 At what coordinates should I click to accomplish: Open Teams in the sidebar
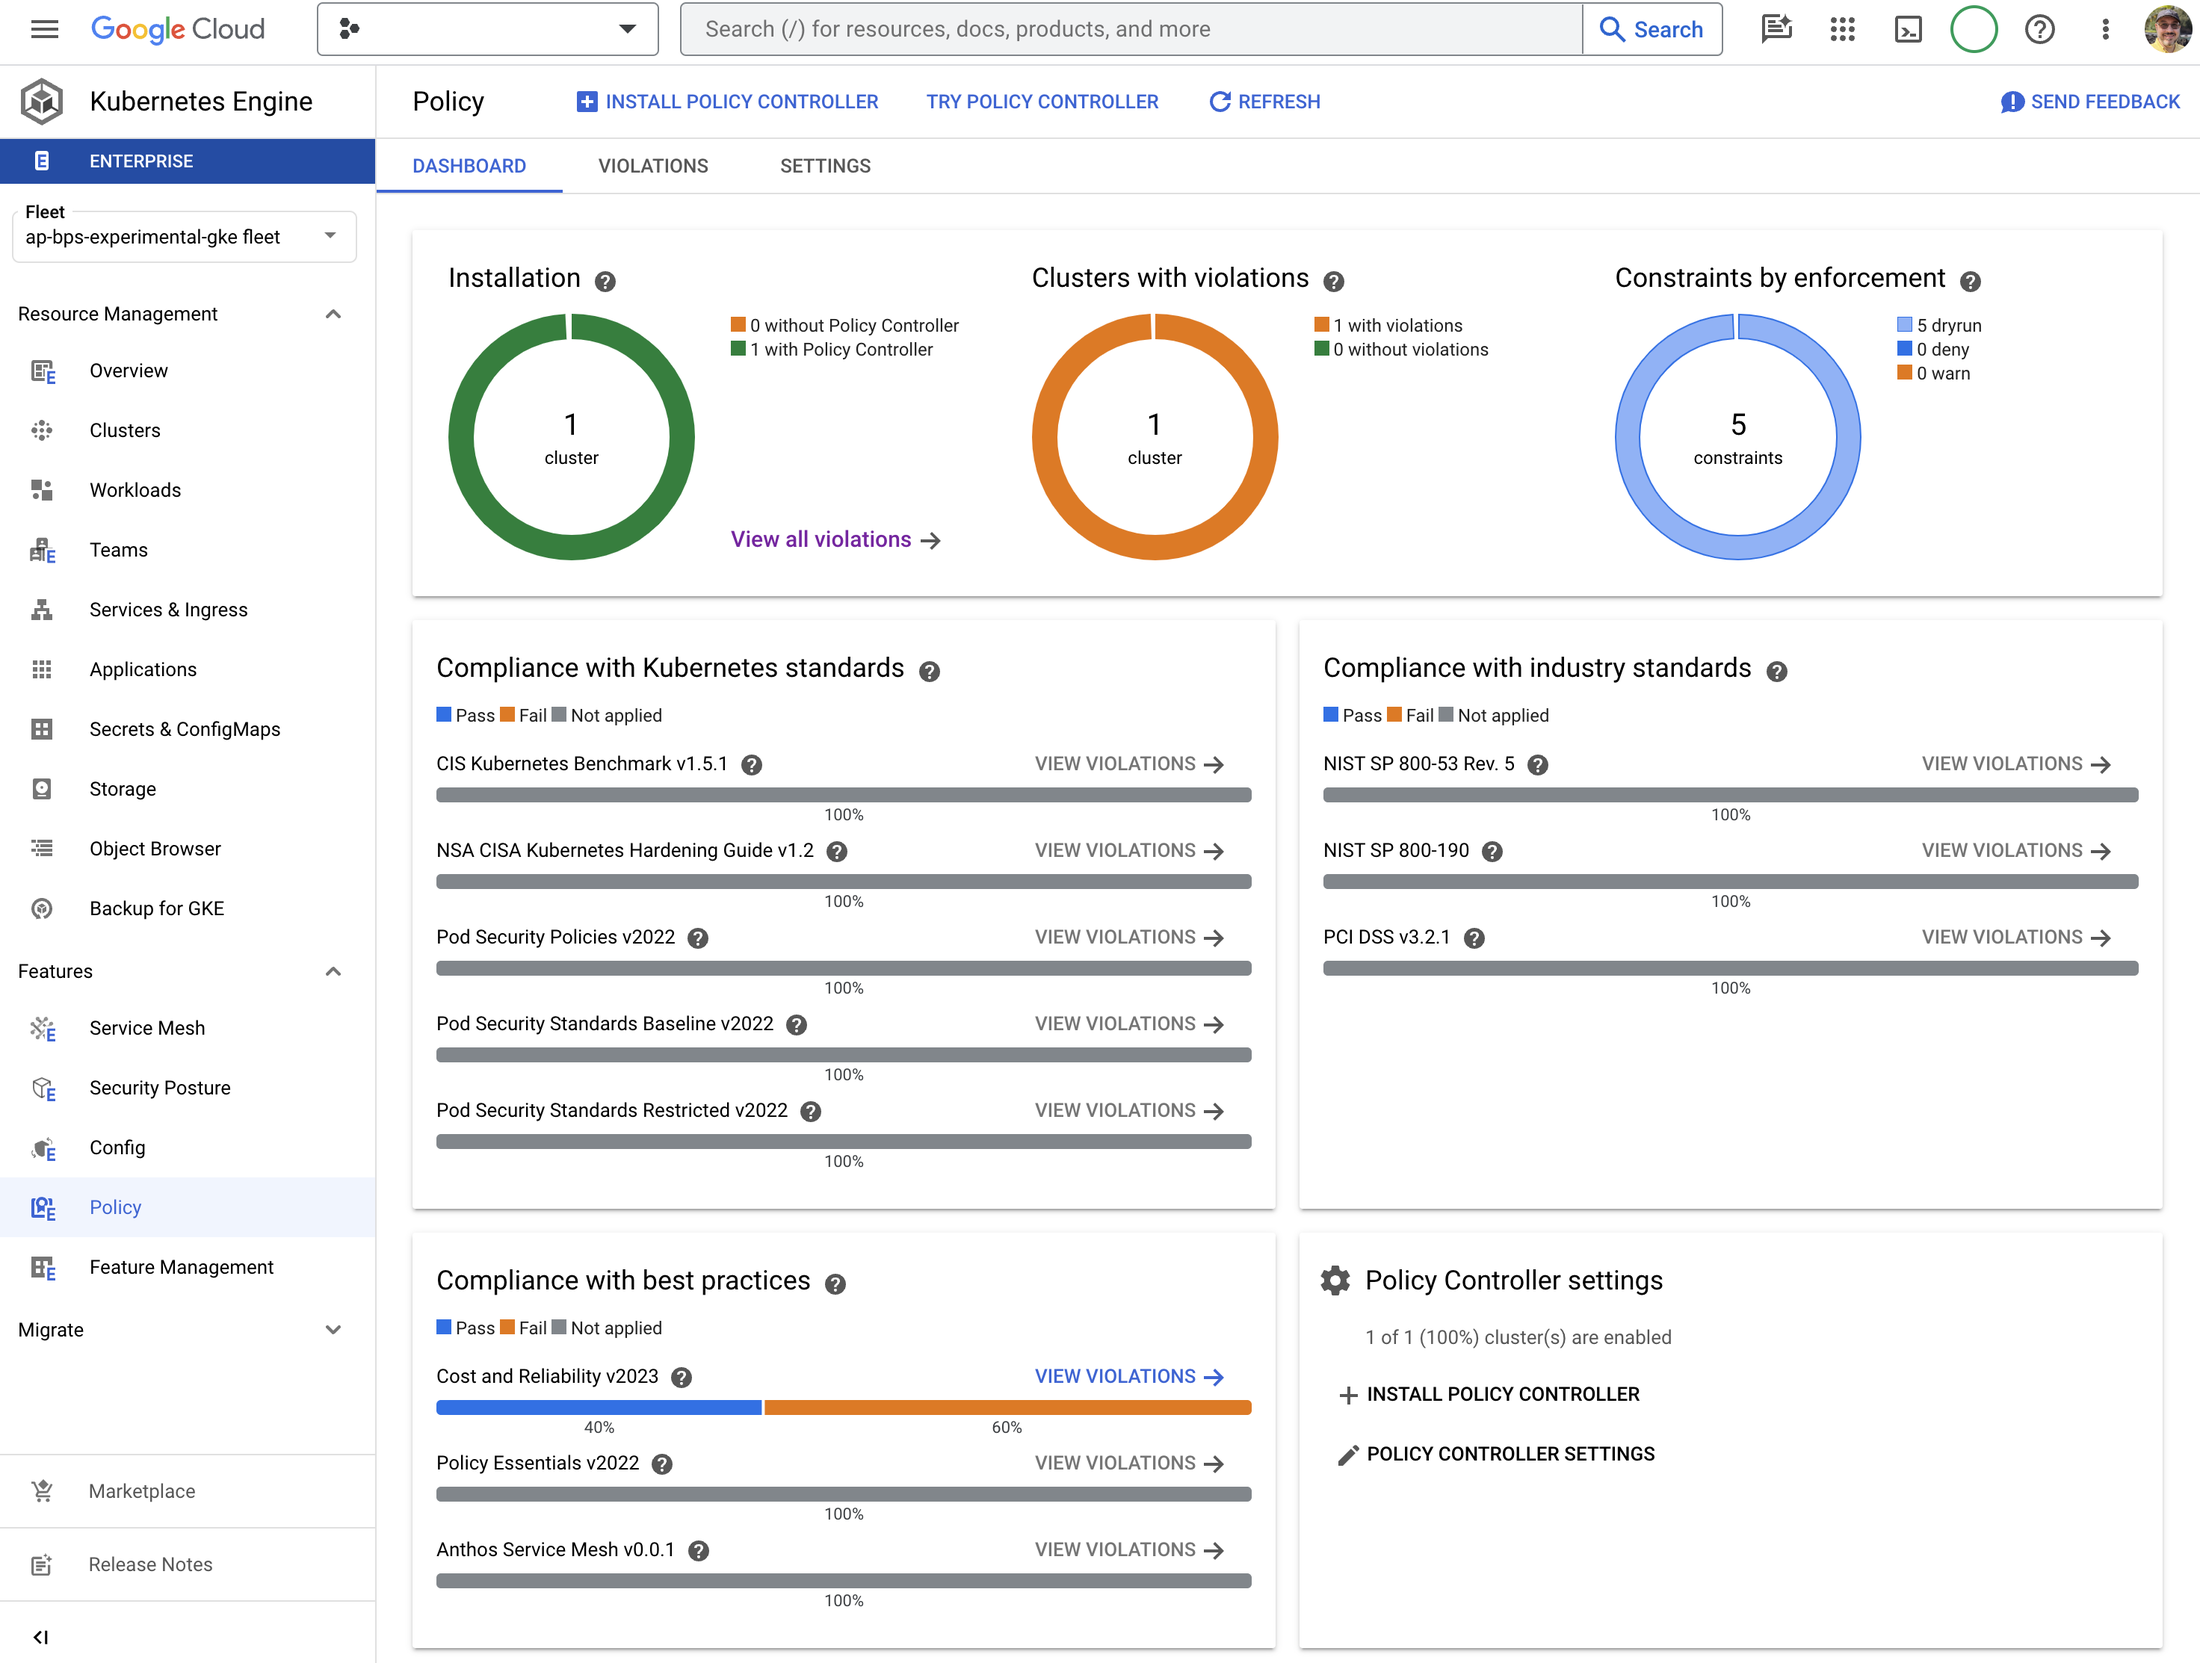pyautogui.click(x=188, y=551)
